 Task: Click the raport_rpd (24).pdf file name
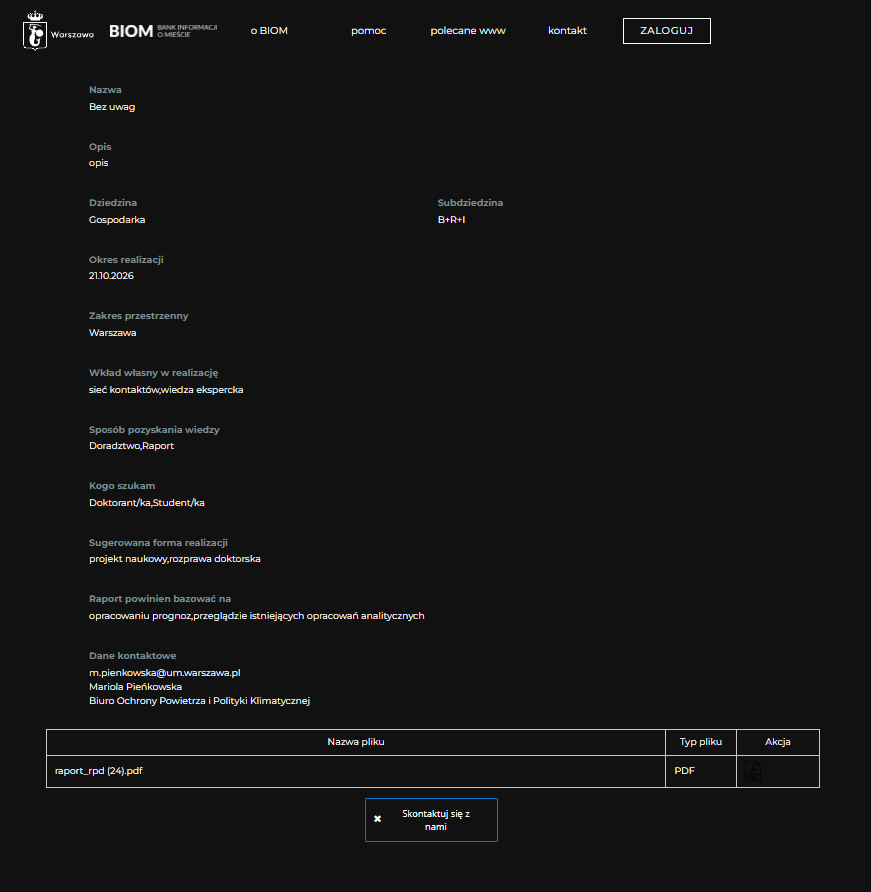coord(99,771)
